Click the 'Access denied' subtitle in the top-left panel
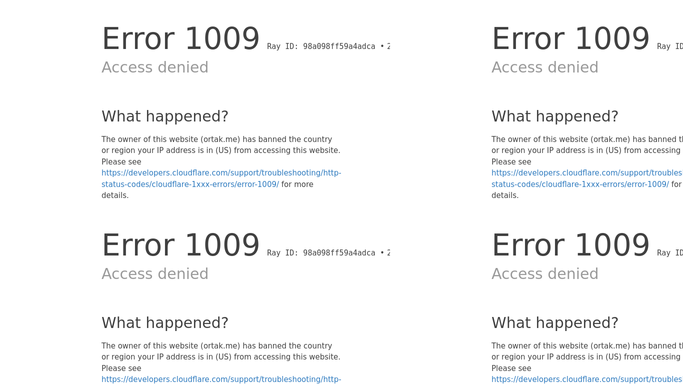Image resolution: width=683 pixels, height=384 pixels. click(155, 67)
